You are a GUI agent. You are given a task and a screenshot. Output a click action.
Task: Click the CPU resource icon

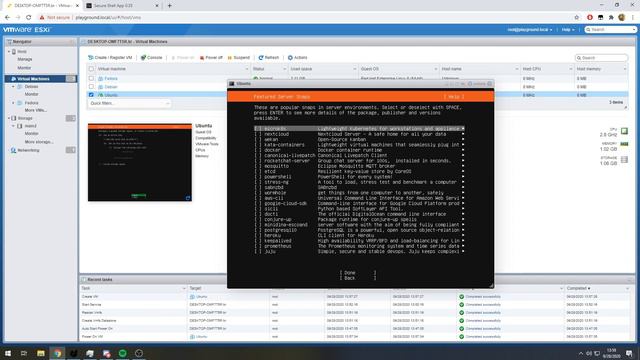[x=624, y=131]
